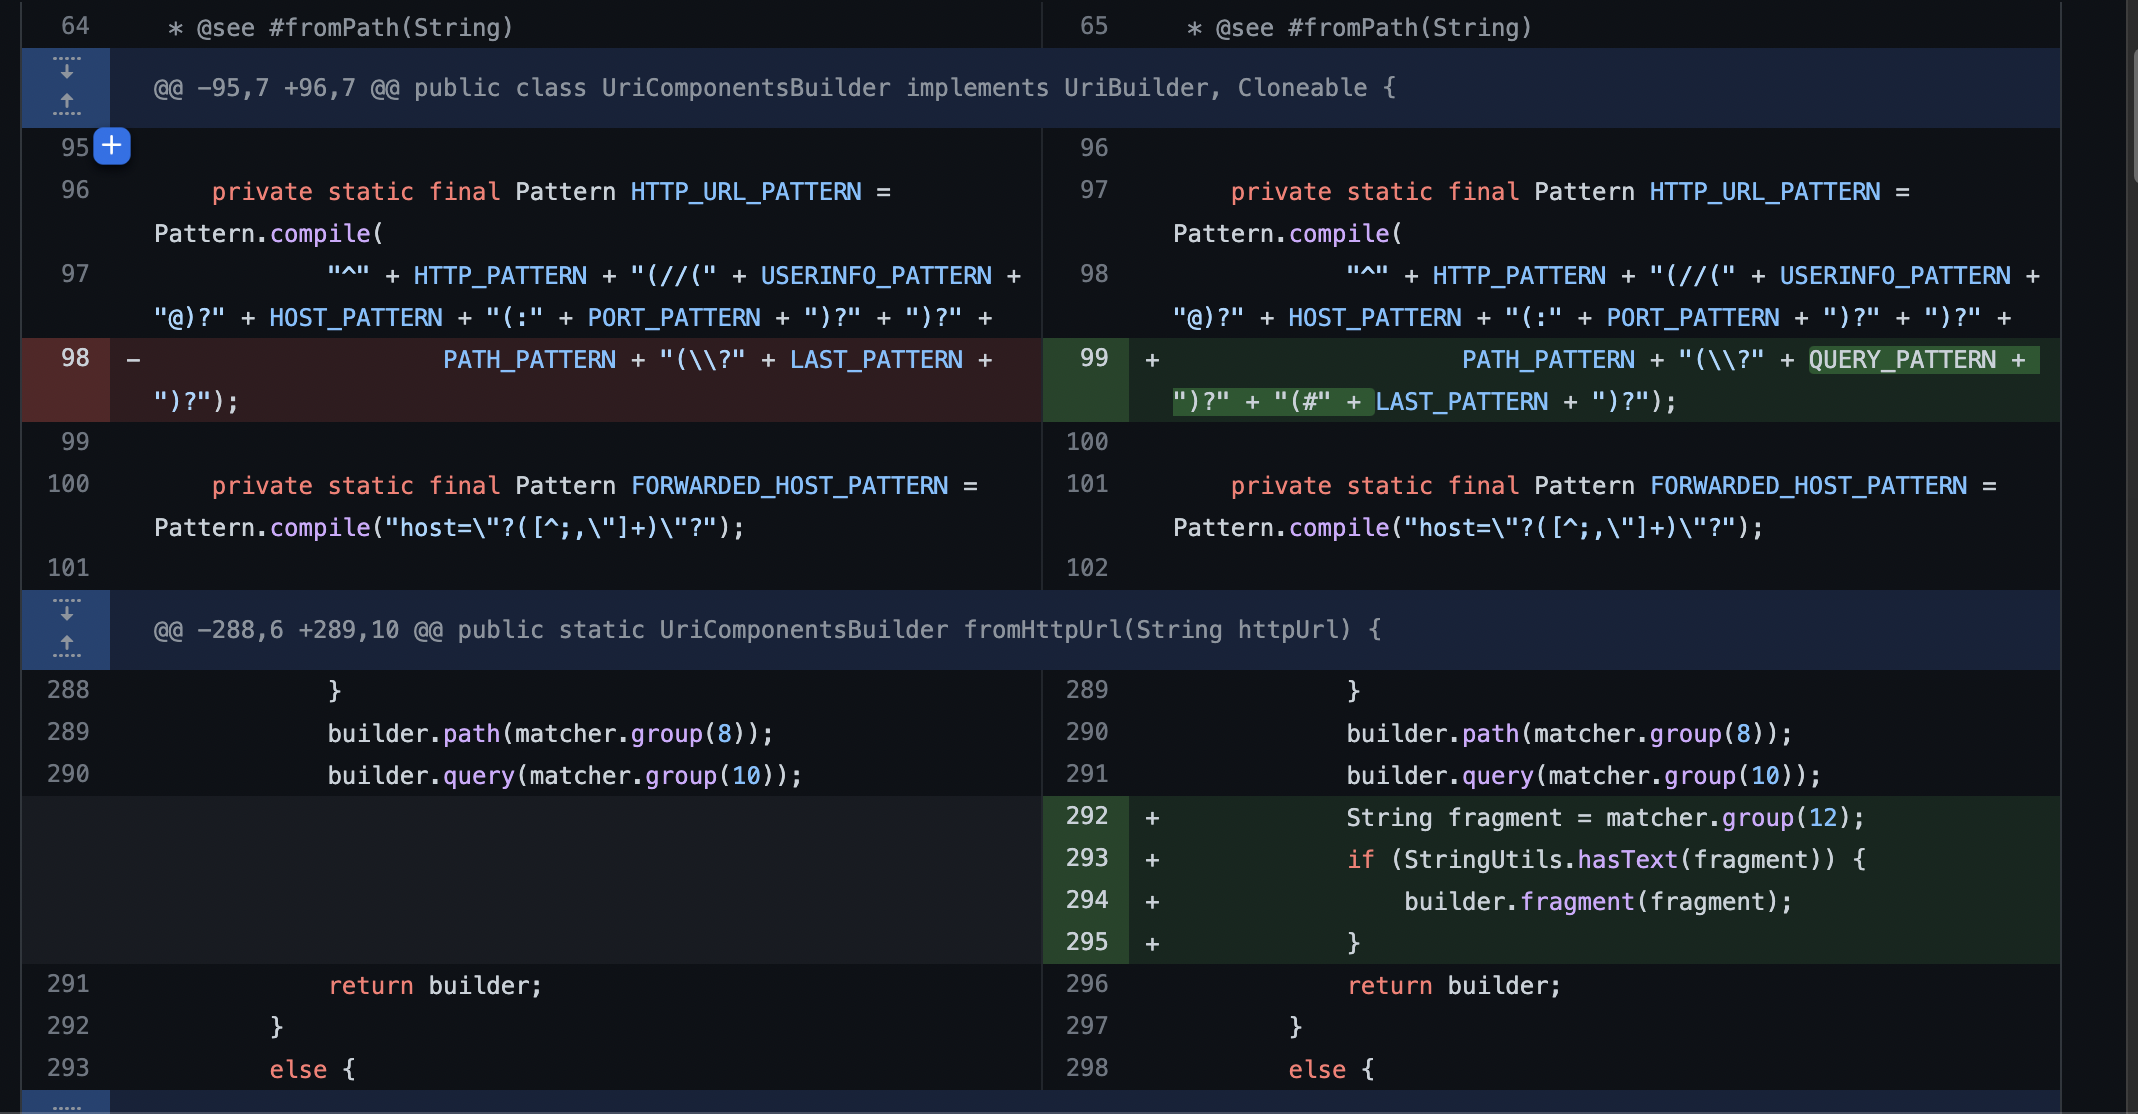Click line number 65 beside '@see #fromPath(String)'
Image resolution: width=2138 pixels, height=1114 pixels.
[1094, 26]
